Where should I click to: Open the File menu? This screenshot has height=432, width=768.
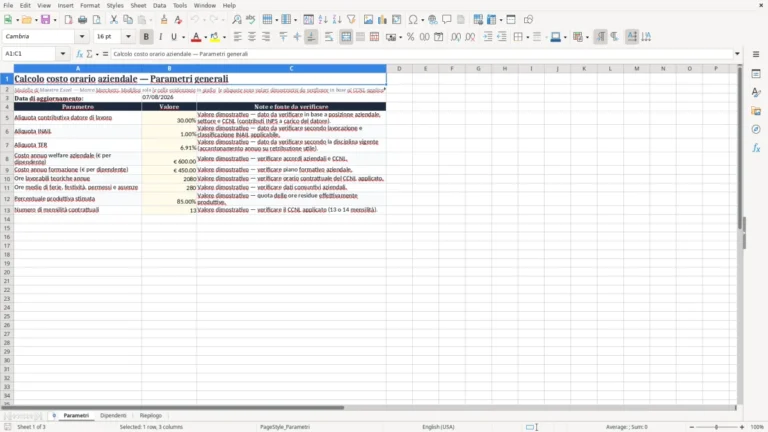pos(8,5)
